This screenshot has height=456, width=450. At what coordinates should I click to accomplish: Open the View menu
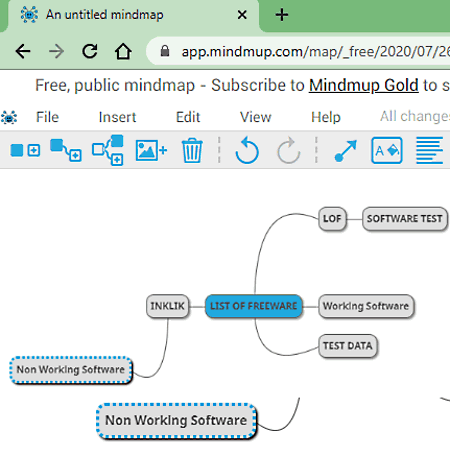tap(256, 117)
